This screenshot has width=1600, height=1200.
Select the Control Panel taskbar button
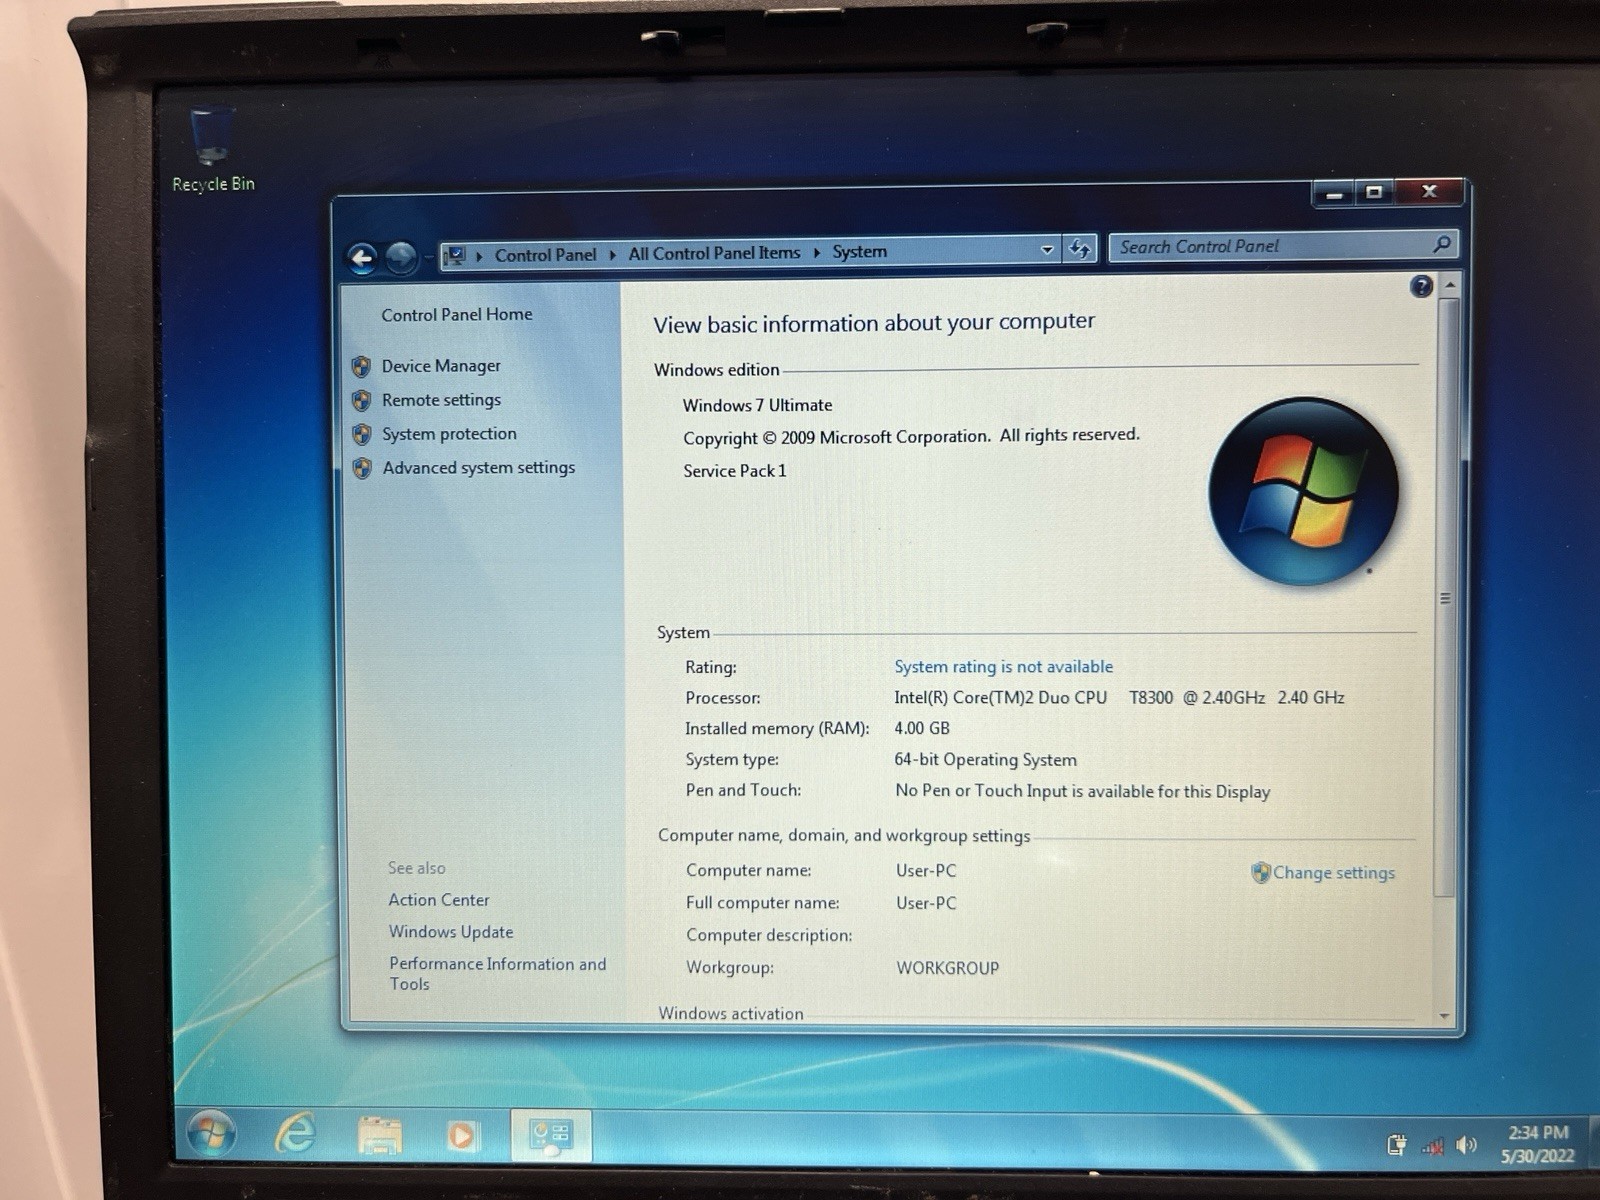click(551, 1136)
